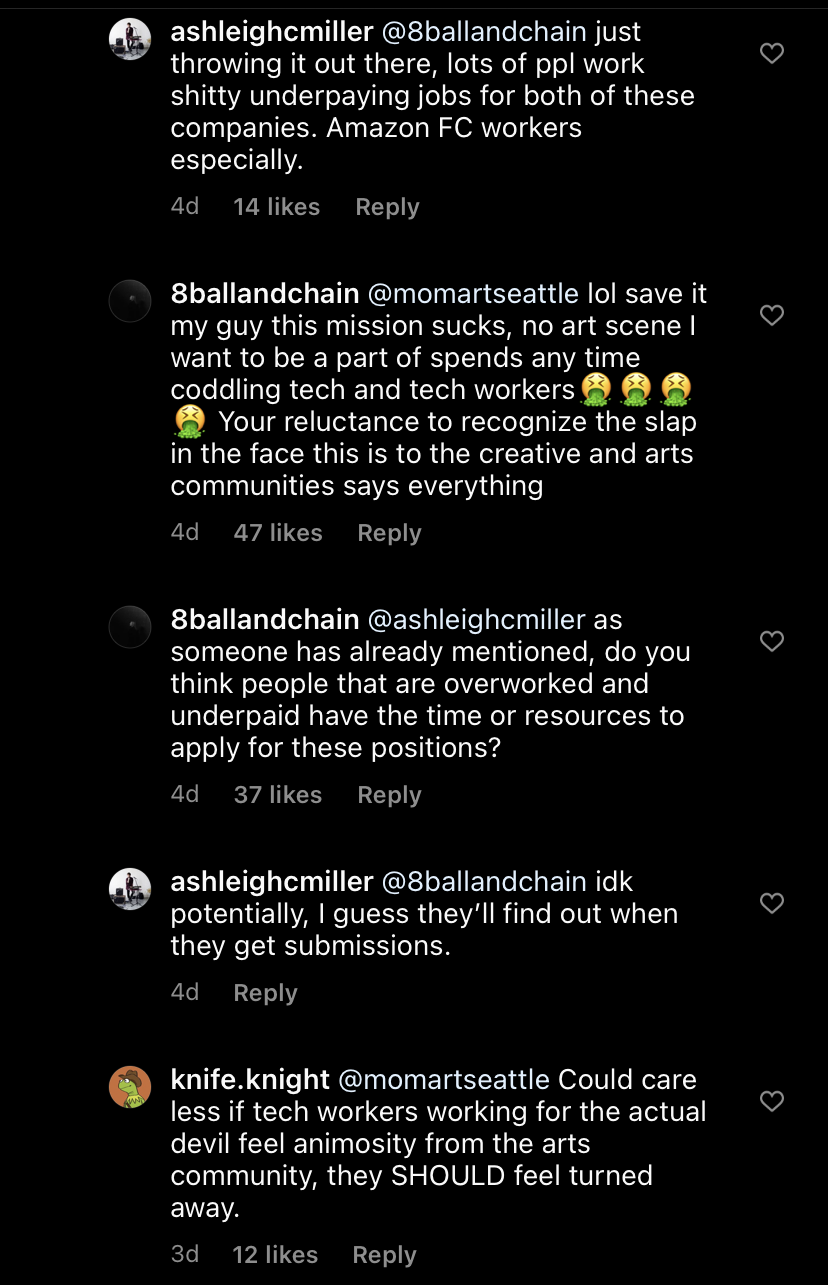Open @ashleighcmiller mention in 8ballandchain's comment
Image resolution: width=828 pixels, height=1285 pixels.
coord(476,620)
